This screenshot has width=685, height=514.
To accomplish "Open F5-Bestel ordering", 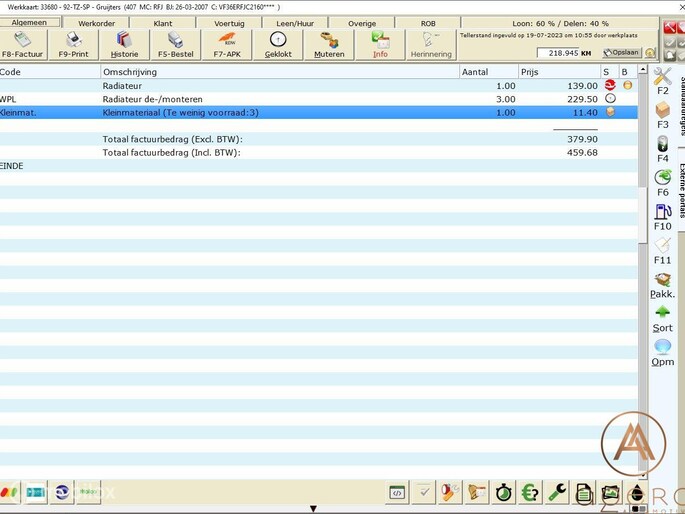I will [175, 44].
